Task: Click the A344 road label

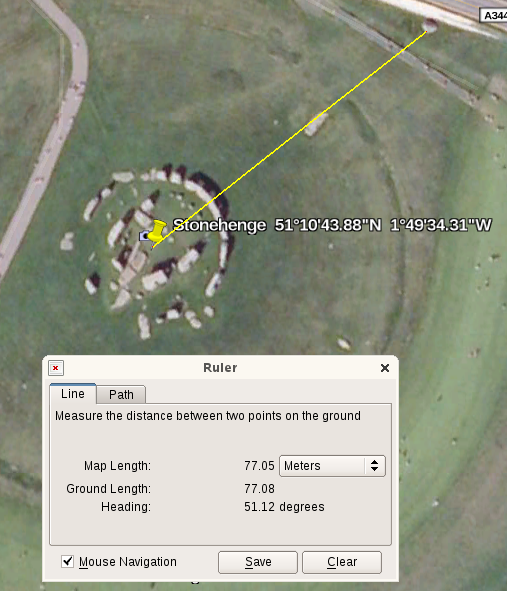Action: point(494,15)
